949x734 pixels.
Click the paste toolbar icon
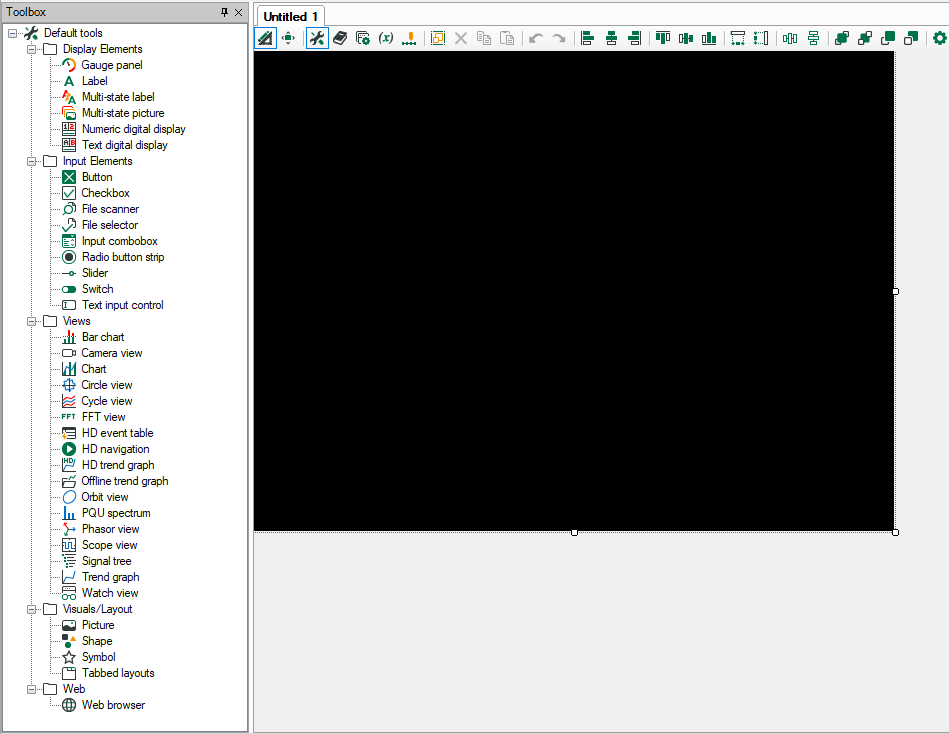[507, 38]
